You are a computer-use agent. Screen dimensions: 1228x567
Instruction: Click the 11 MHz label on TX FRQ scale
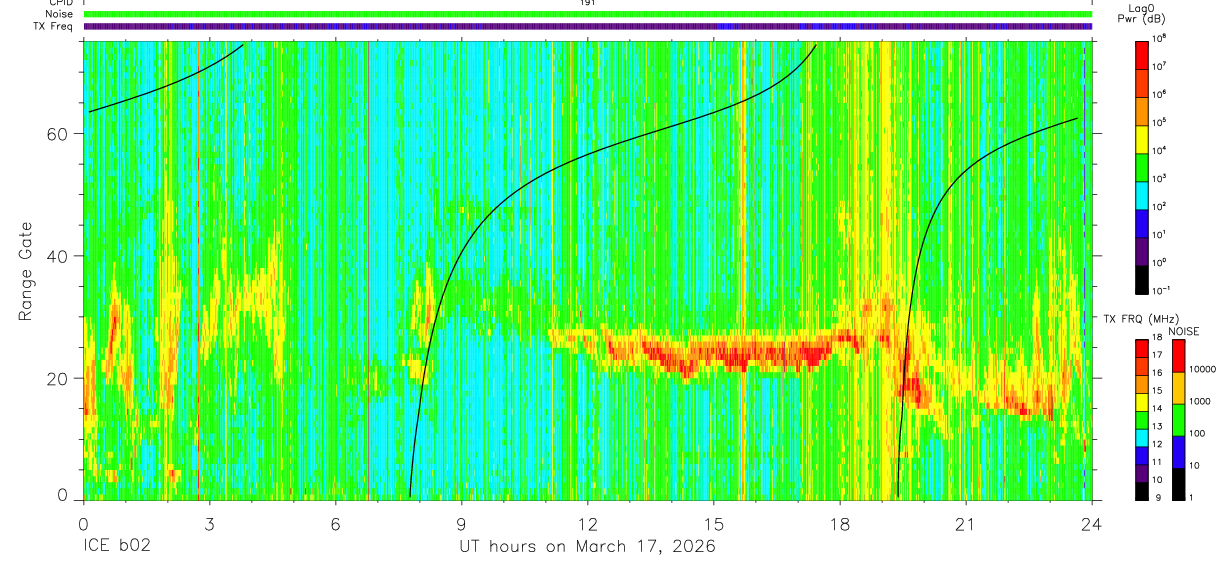(1158, 461)
